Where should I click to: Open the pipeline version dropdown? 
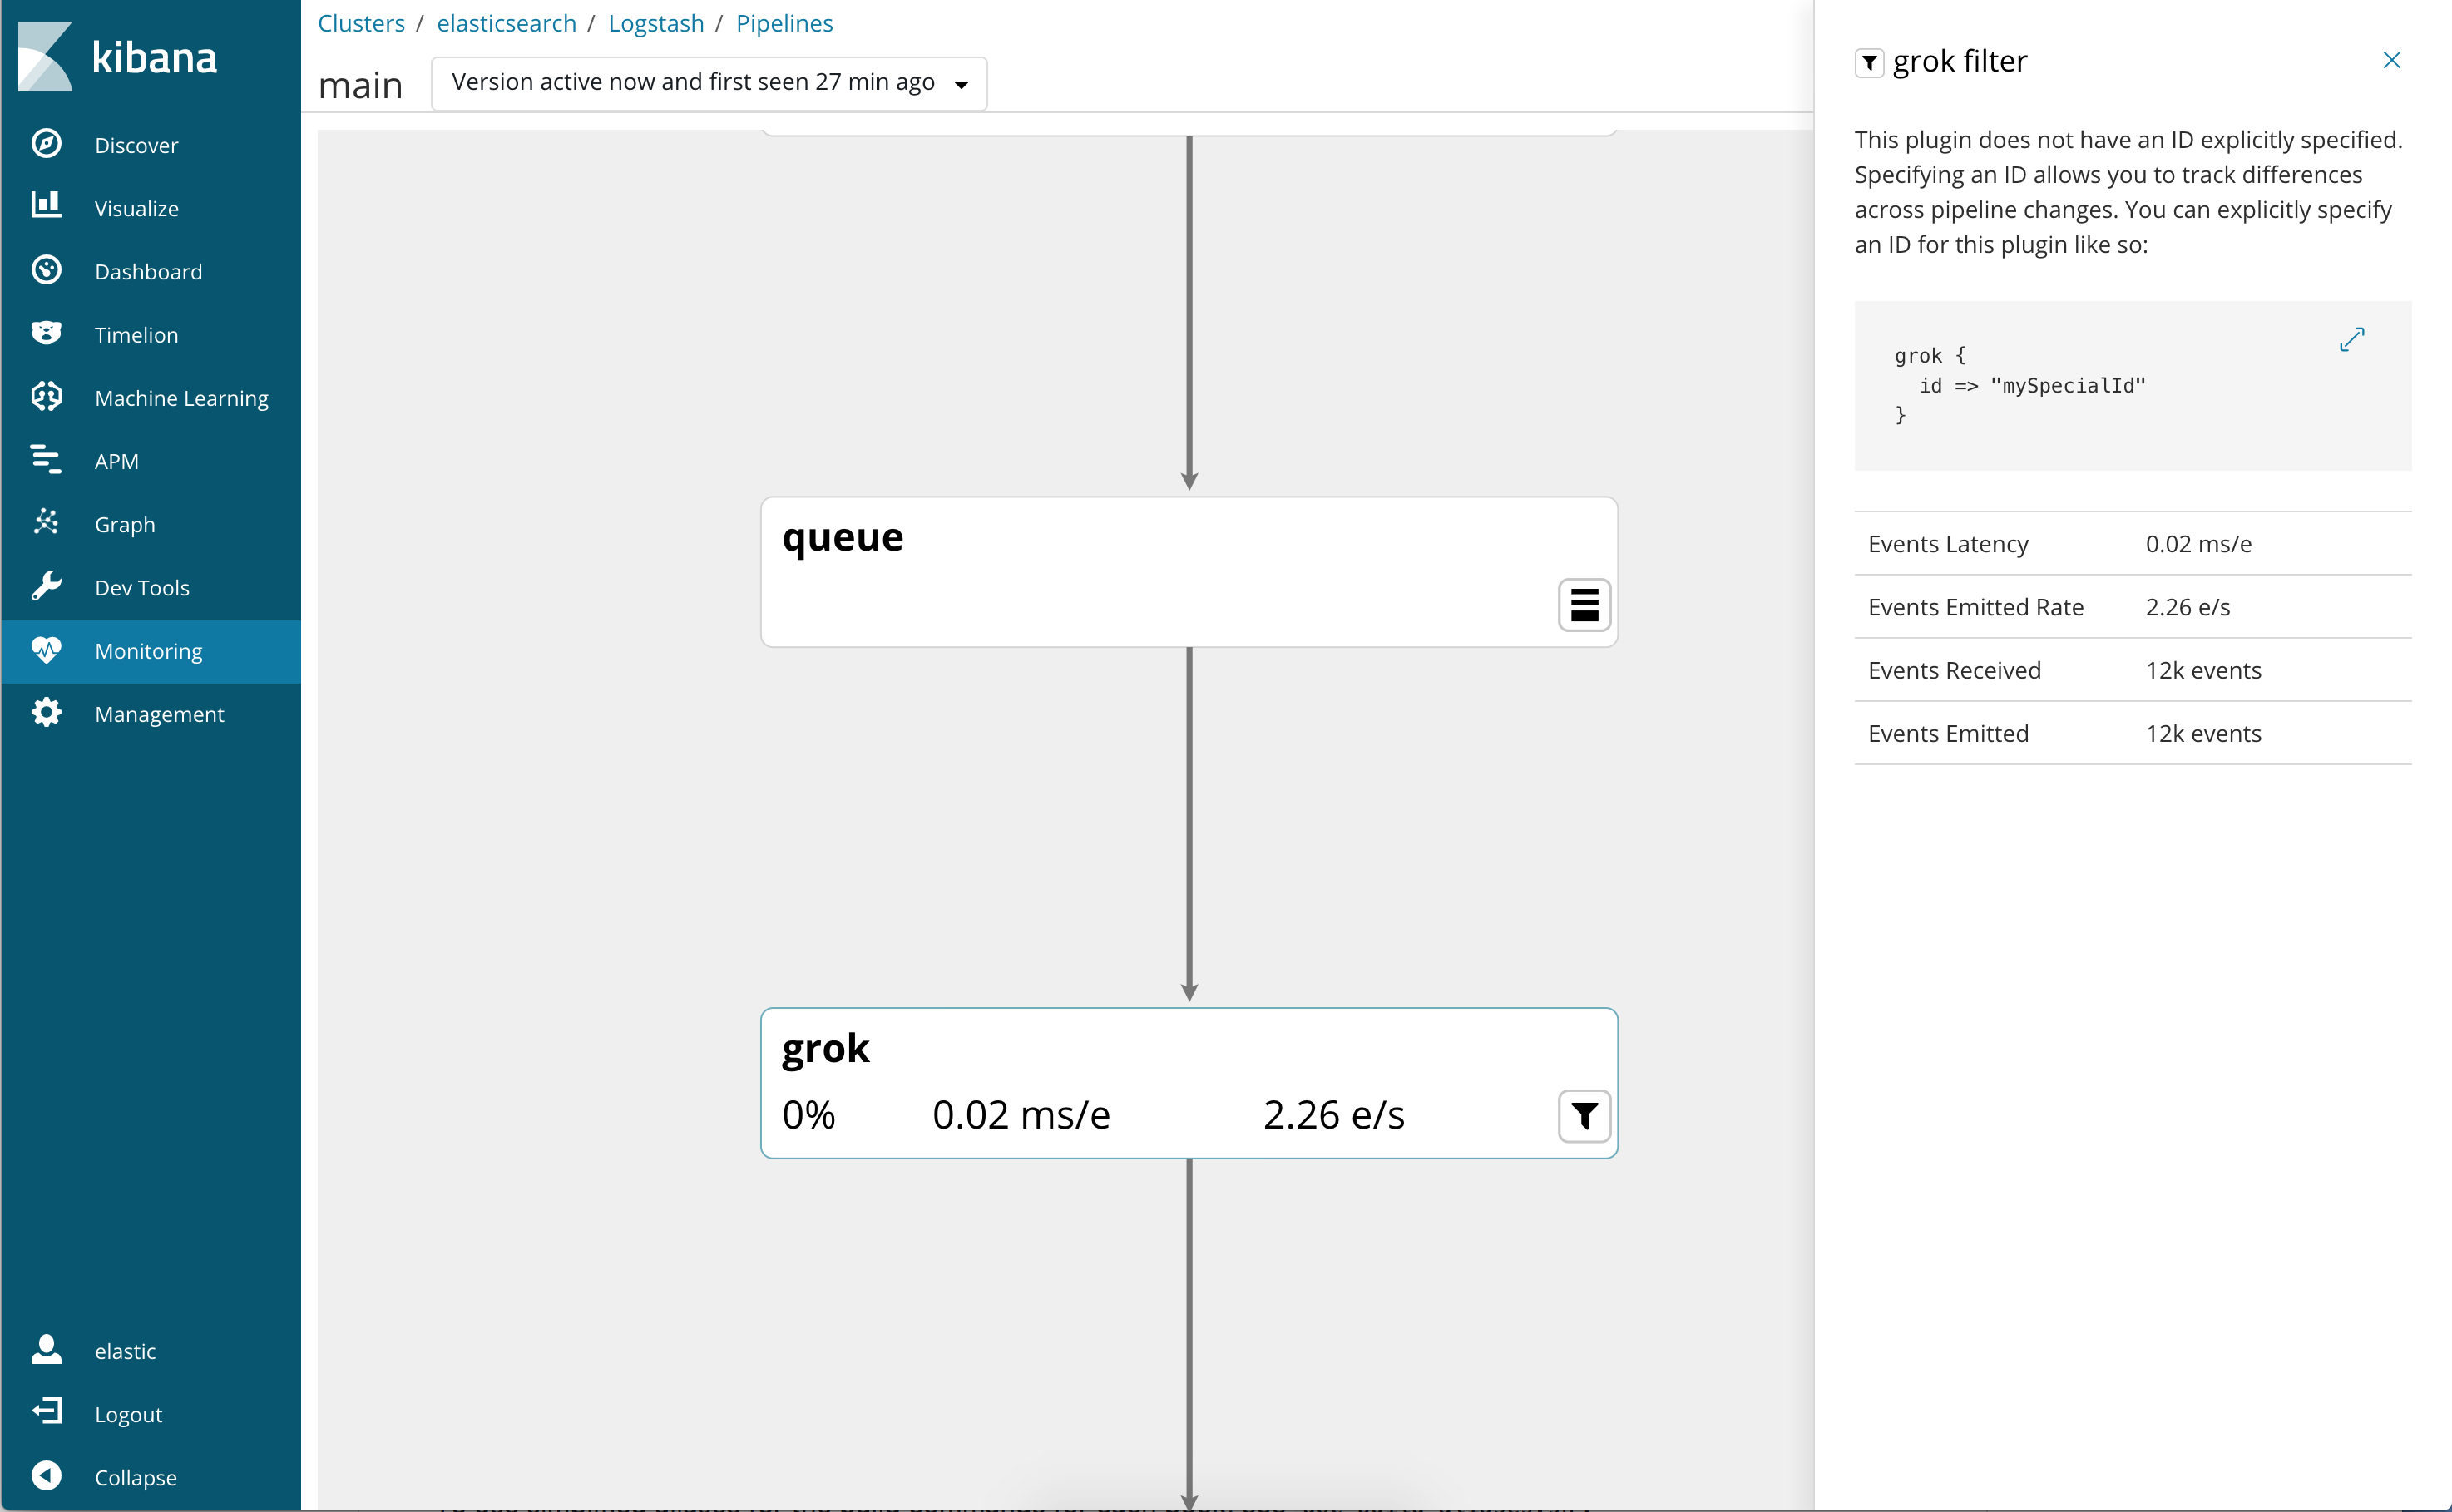pyautogui.click(x=708, y=83)
